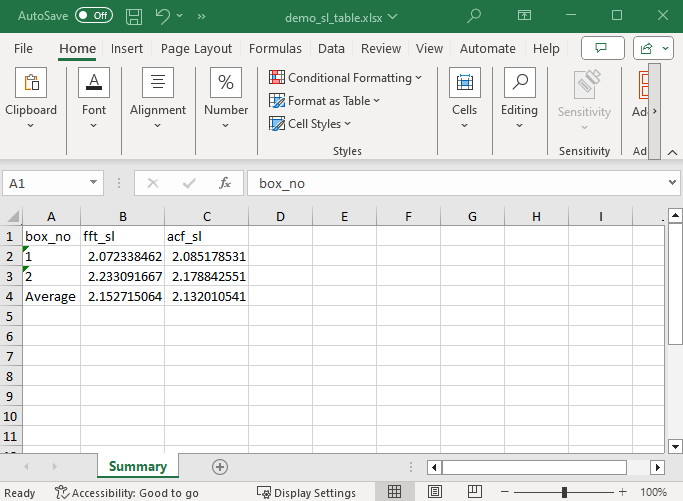
Task: Switch to Page Layout view icon
Action: click(x=435, y=492)
